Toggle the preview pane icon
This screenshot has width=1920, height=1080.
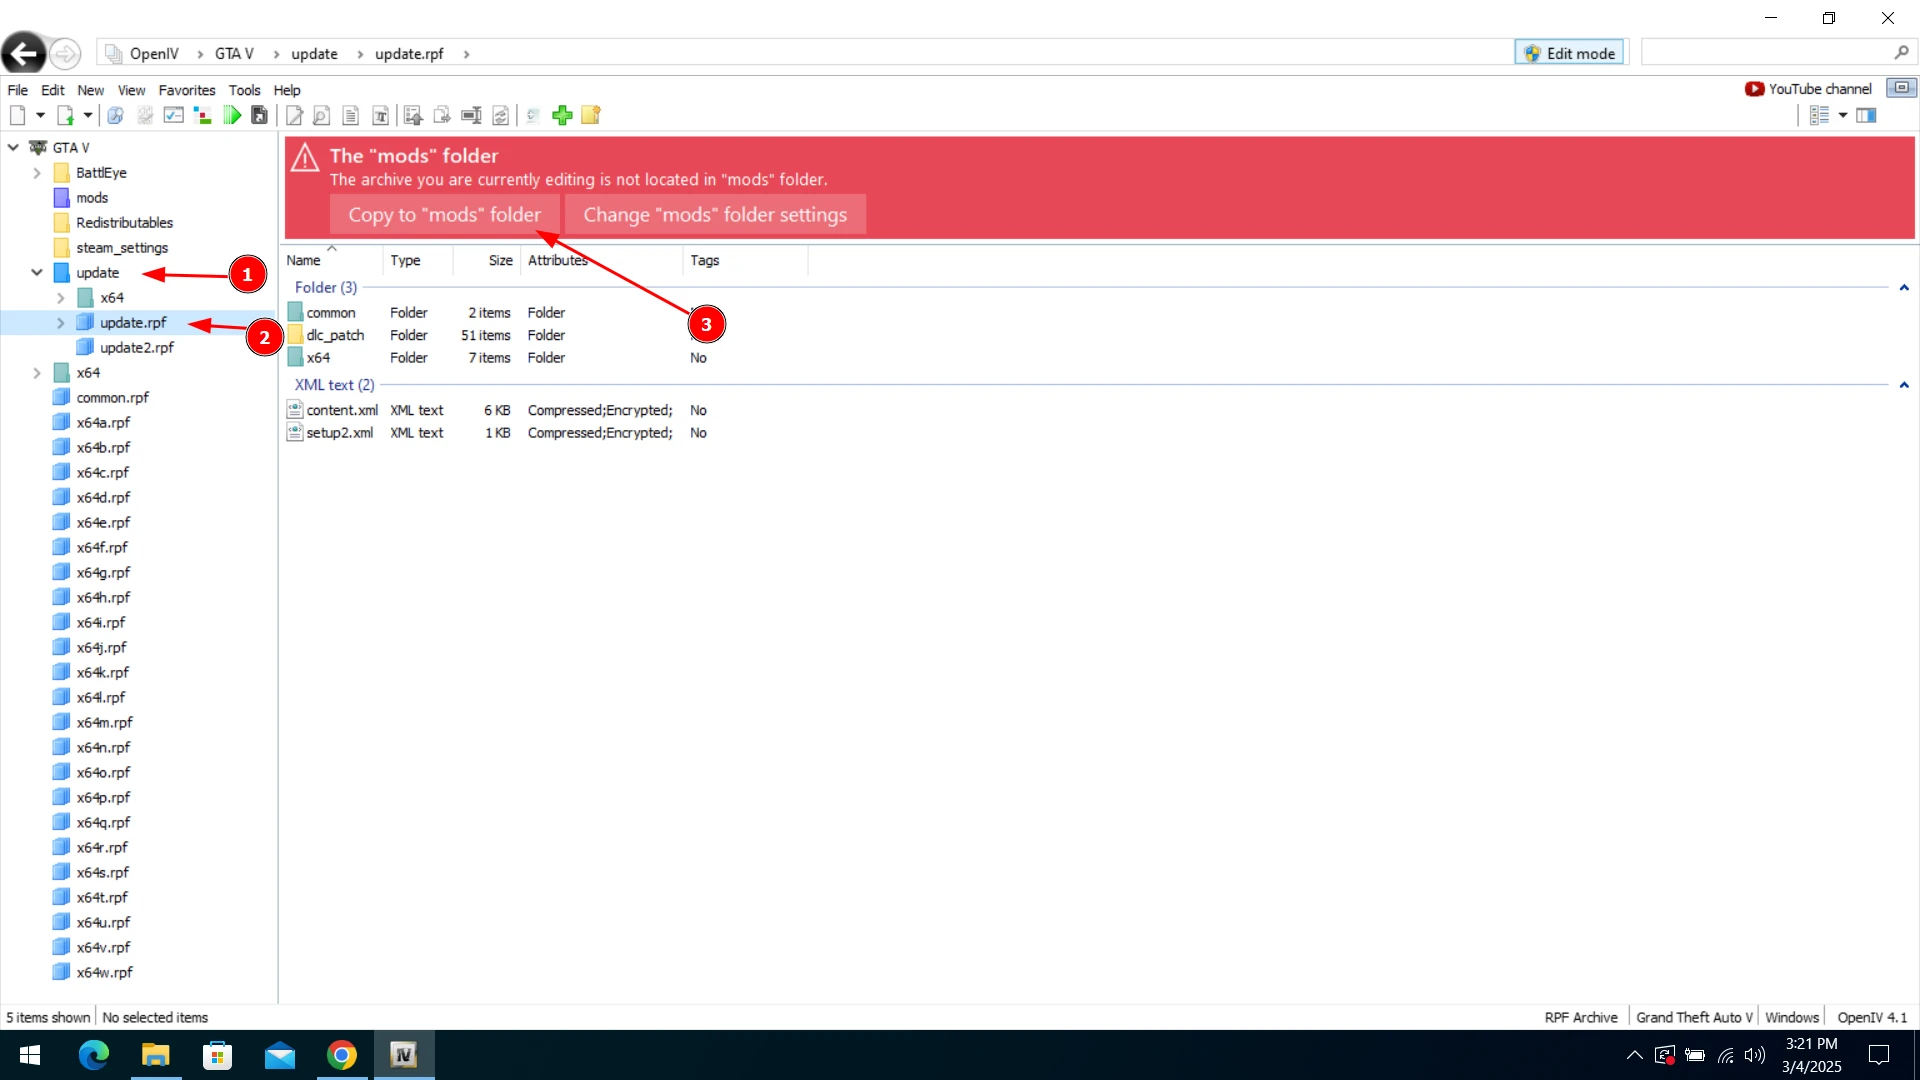coord(1866,115)
